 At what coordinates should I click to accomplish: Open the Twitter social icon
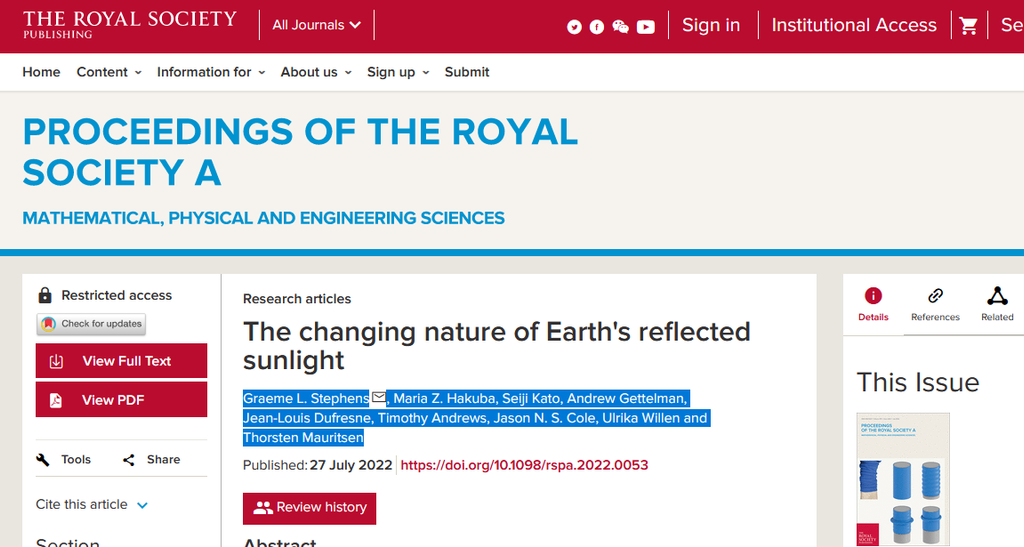pos(574,27)
